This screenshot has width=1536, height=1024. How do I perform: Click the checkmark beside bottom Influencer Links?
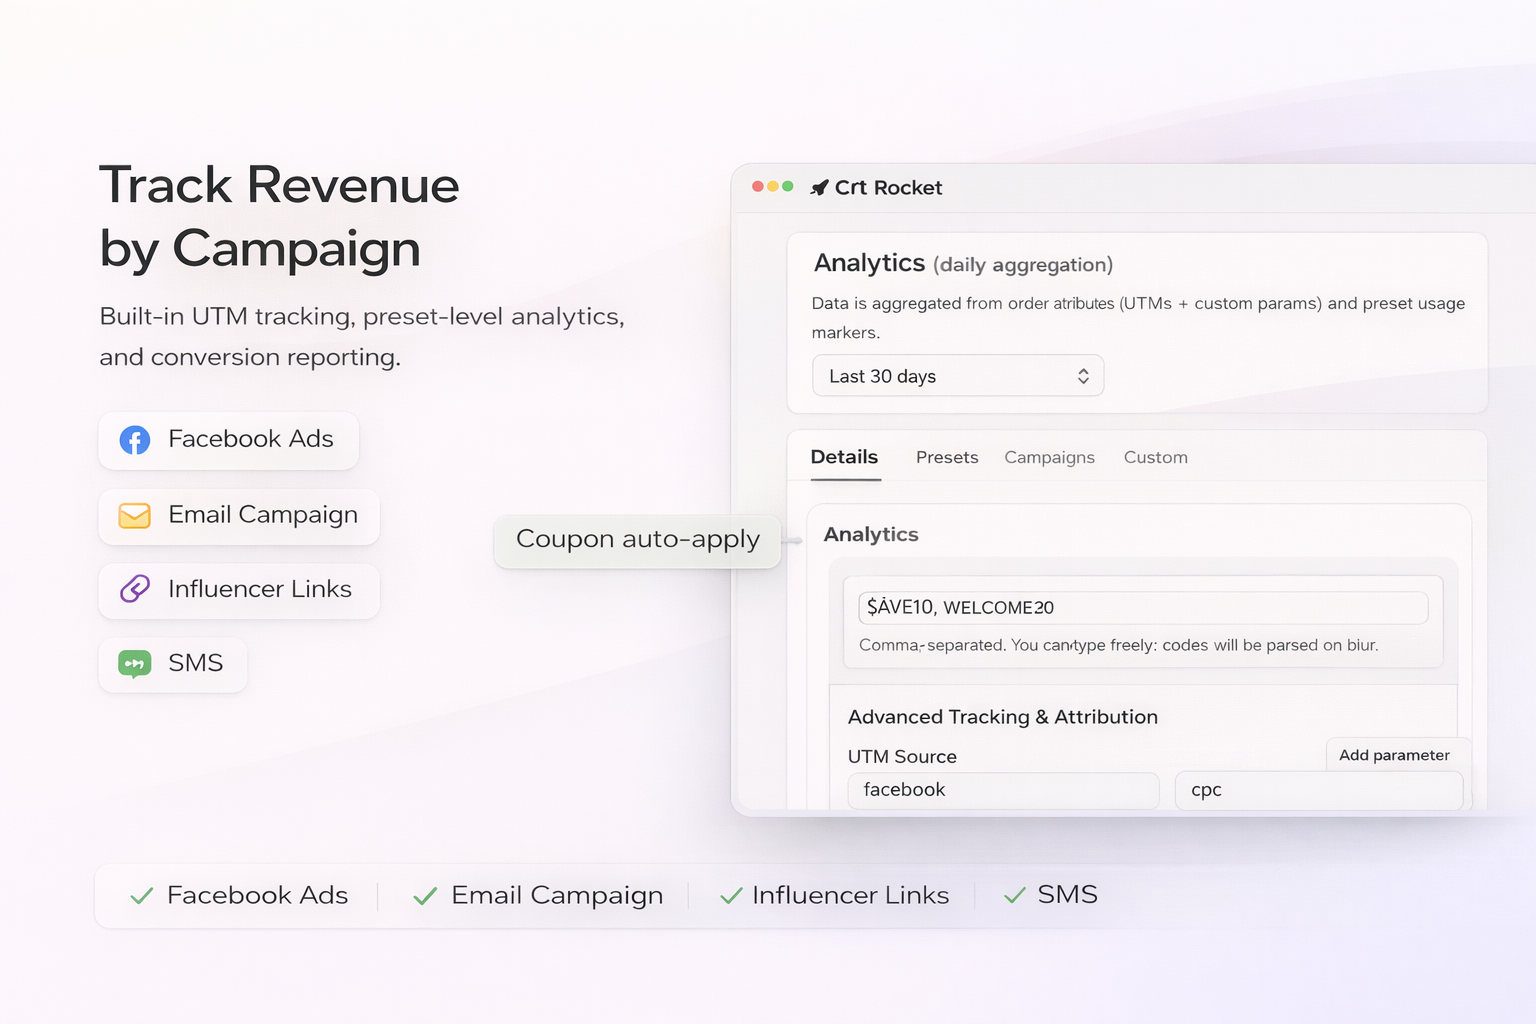[731, 896]
